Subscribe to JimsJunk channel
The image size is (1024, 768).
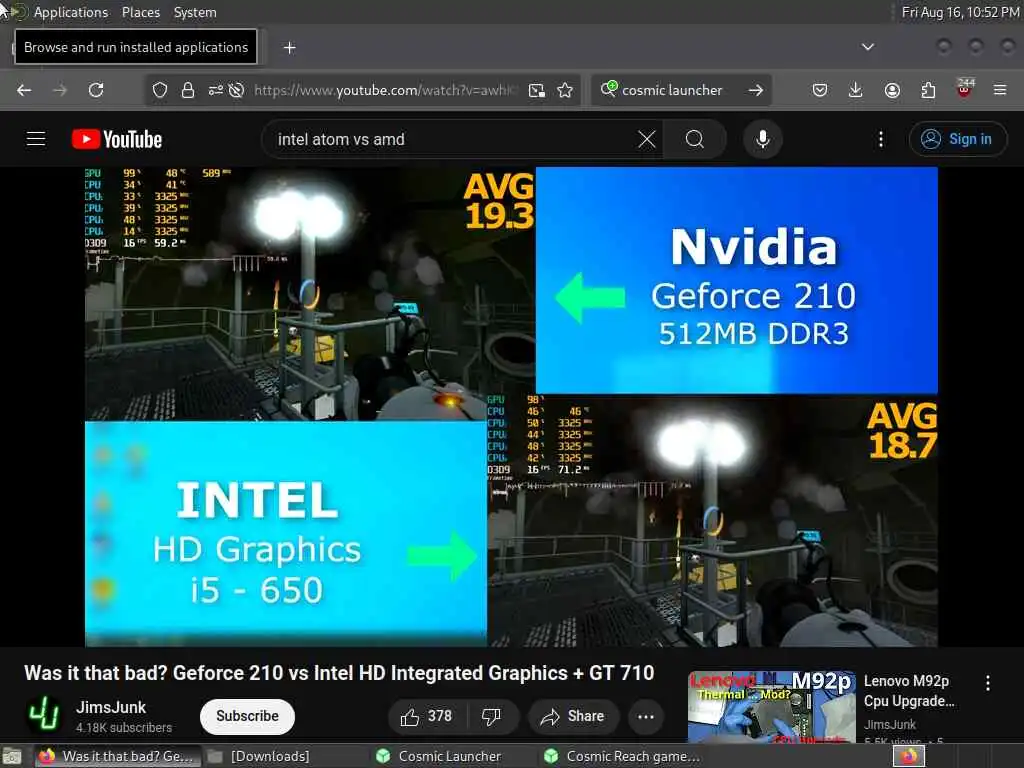(248, 716)
